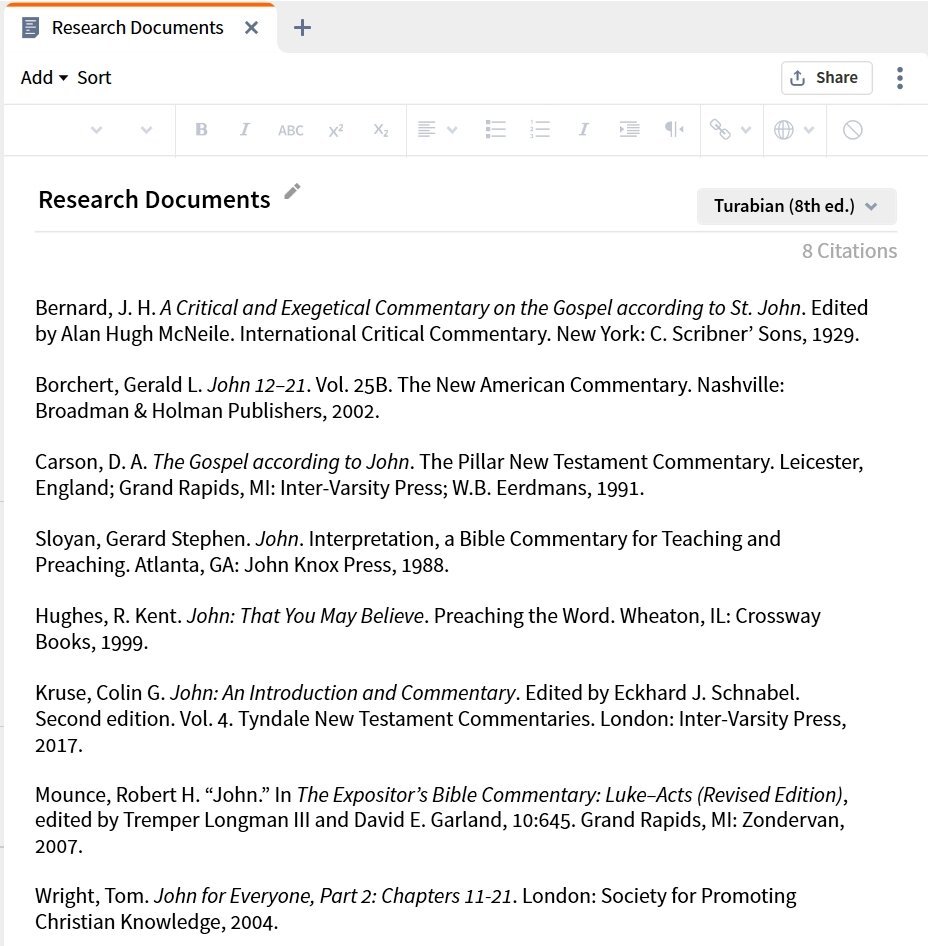This screenshot has width=928, height=946.
Task: Edit title using the pencil icon
Action: (x=292, y=192)
